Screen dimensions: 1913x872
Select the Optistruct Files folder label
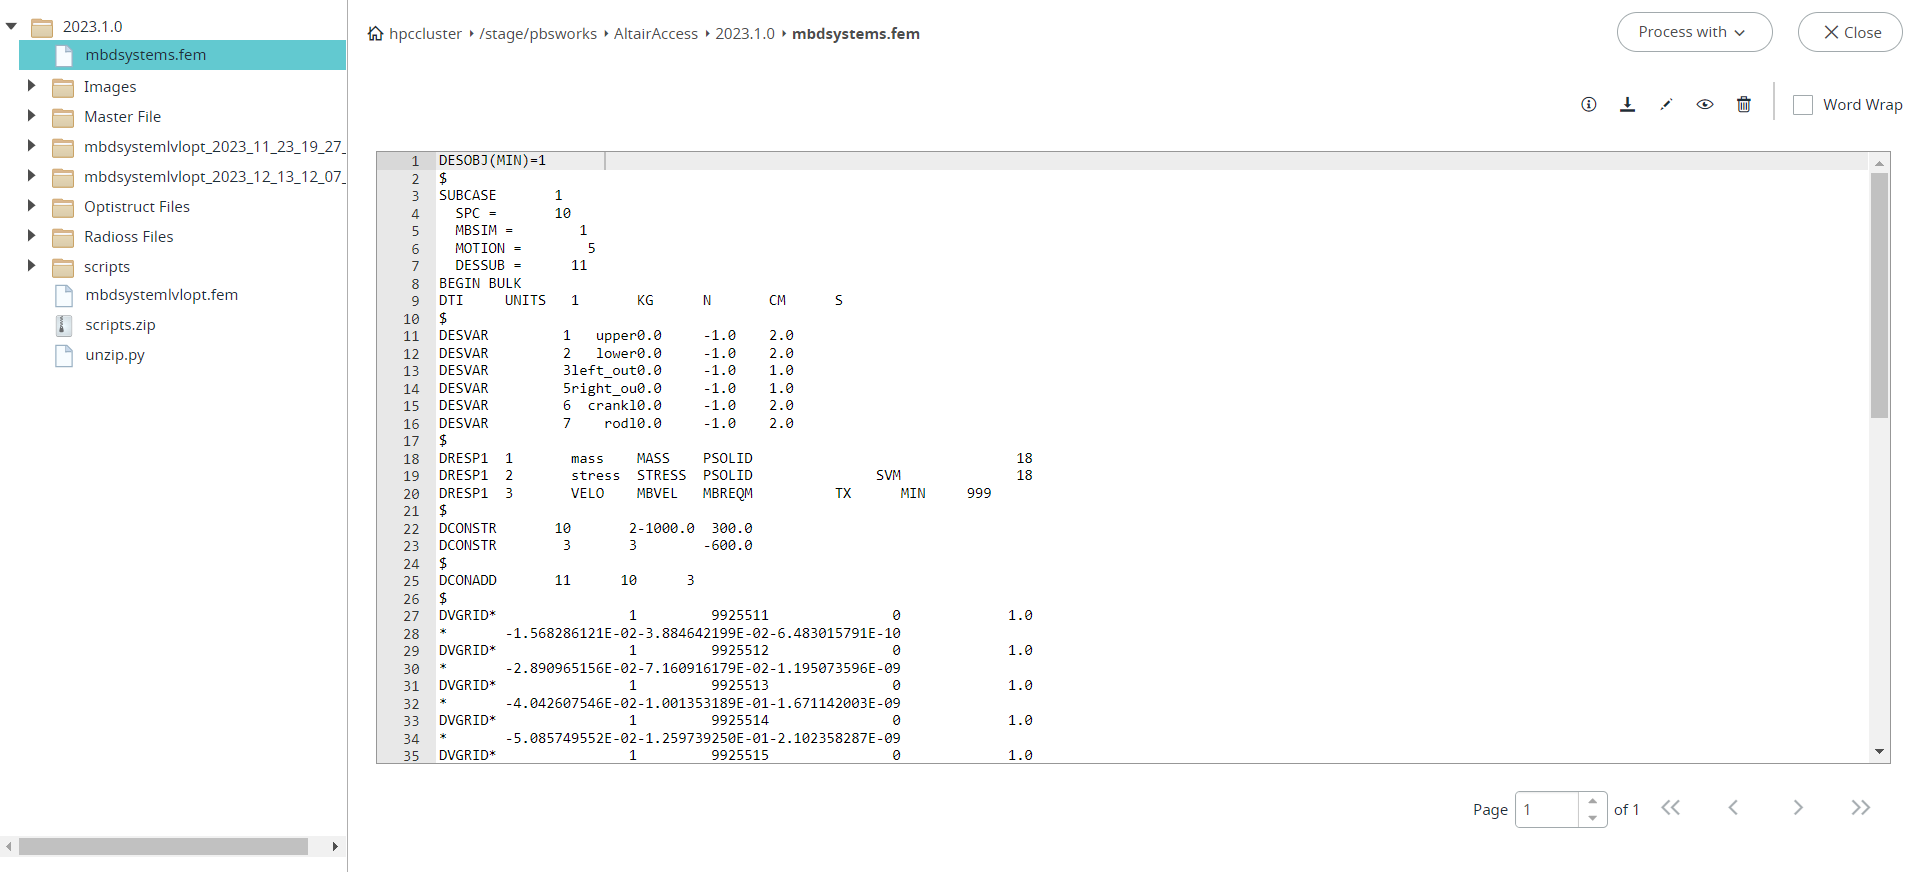[137, 207]
